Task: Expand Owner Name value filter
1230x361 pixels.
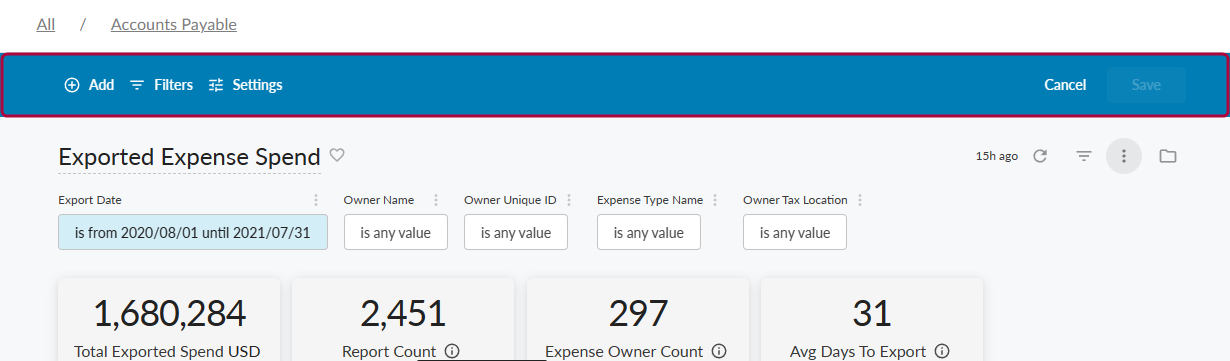Action: tap(396, 232)
